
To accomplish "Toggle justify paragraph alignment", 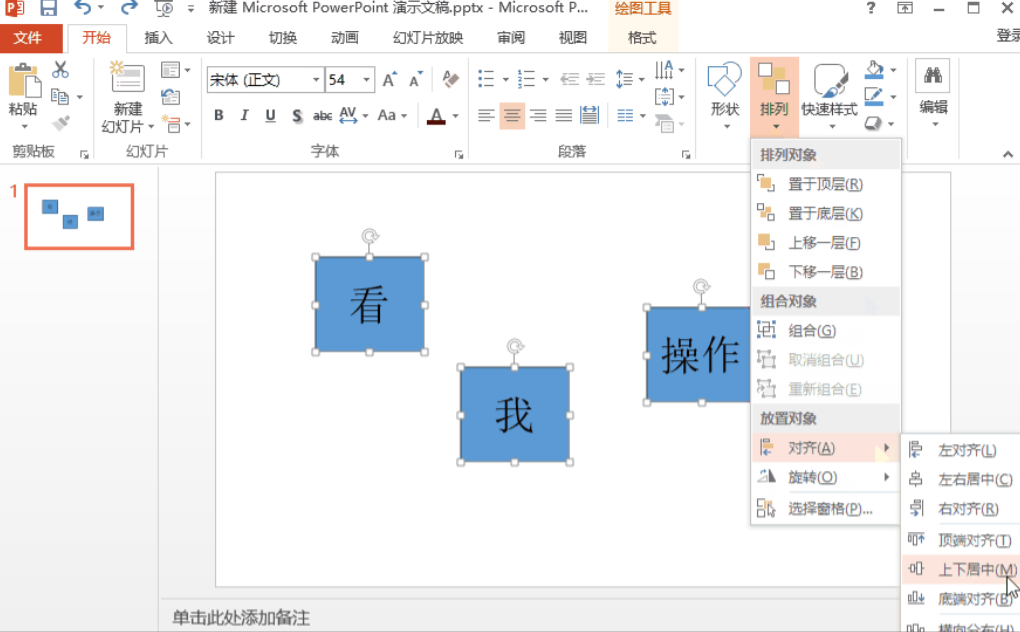I will [564, 116].
